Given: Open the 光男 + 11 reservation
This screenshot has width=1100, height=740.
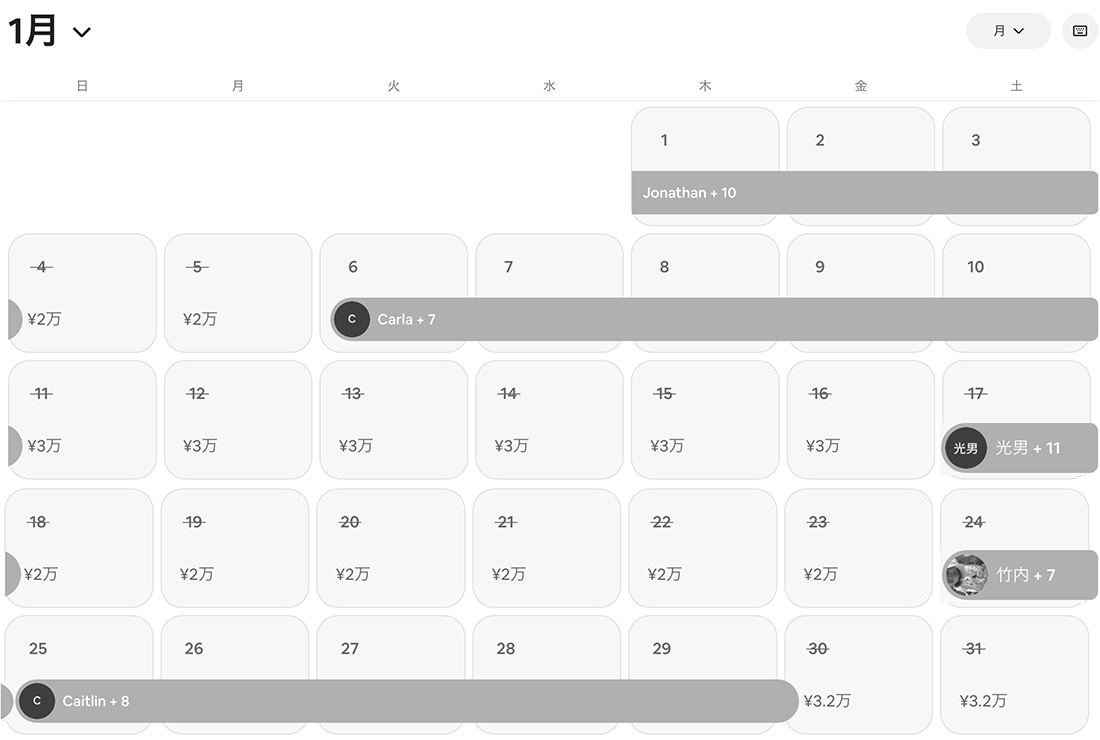Looking at the screenshot, I should coord(1040,448).
